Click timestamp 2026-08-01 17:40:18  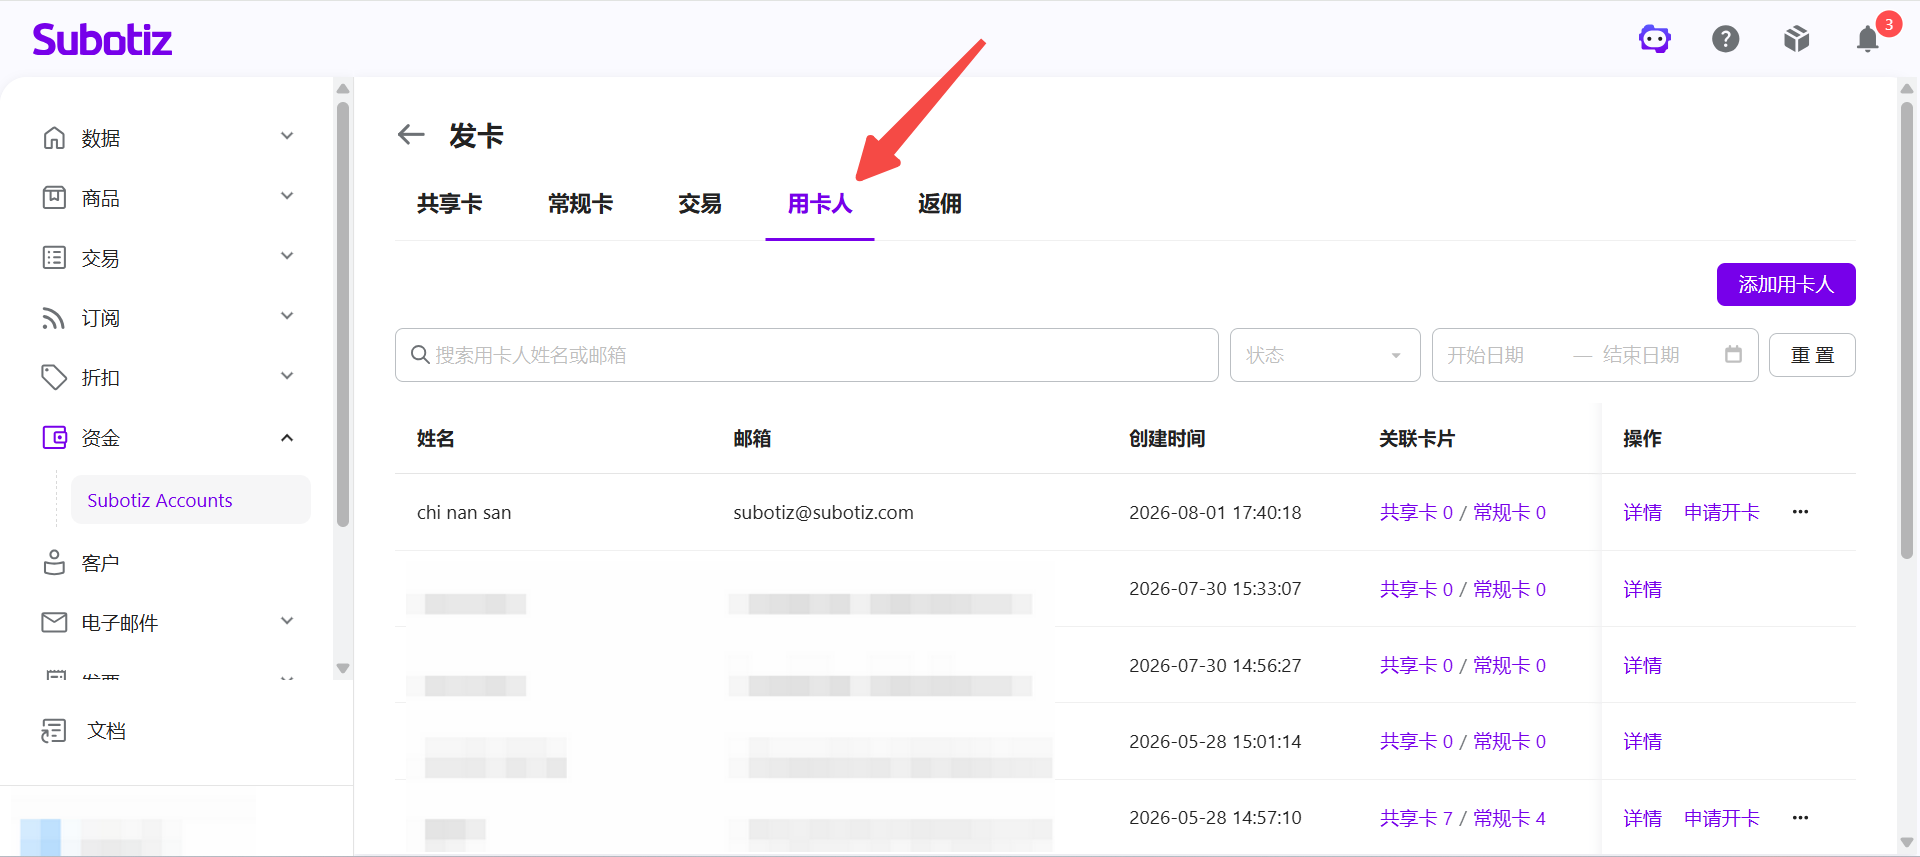[x=1215, y=513]
